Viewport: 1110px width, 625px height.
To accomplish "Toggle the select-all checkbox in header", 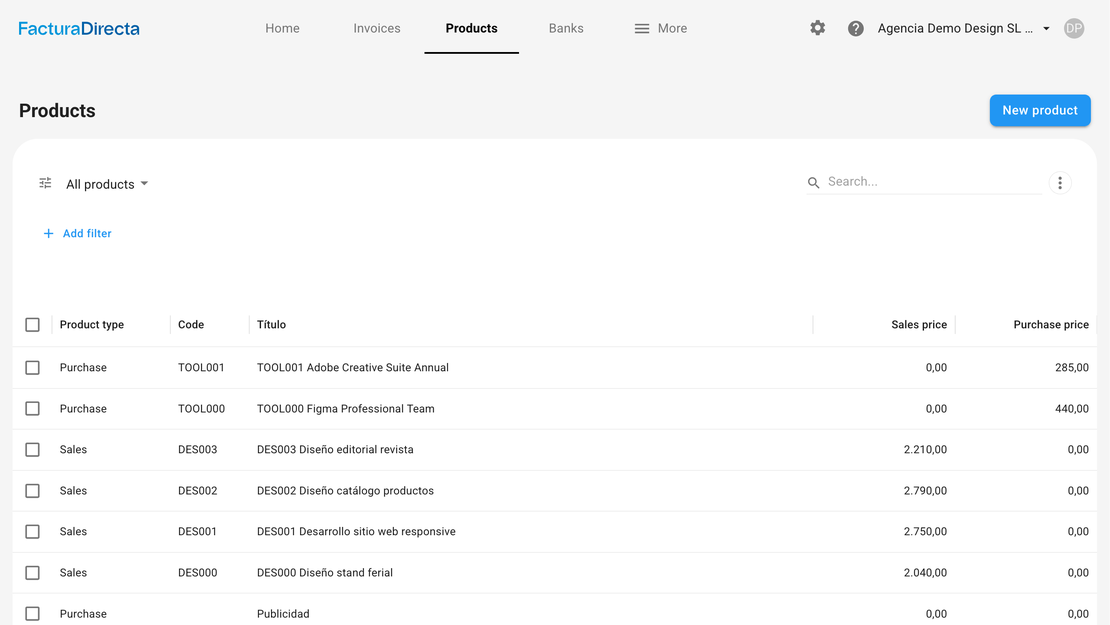I will pyautogui.click(x=32, y=325).
